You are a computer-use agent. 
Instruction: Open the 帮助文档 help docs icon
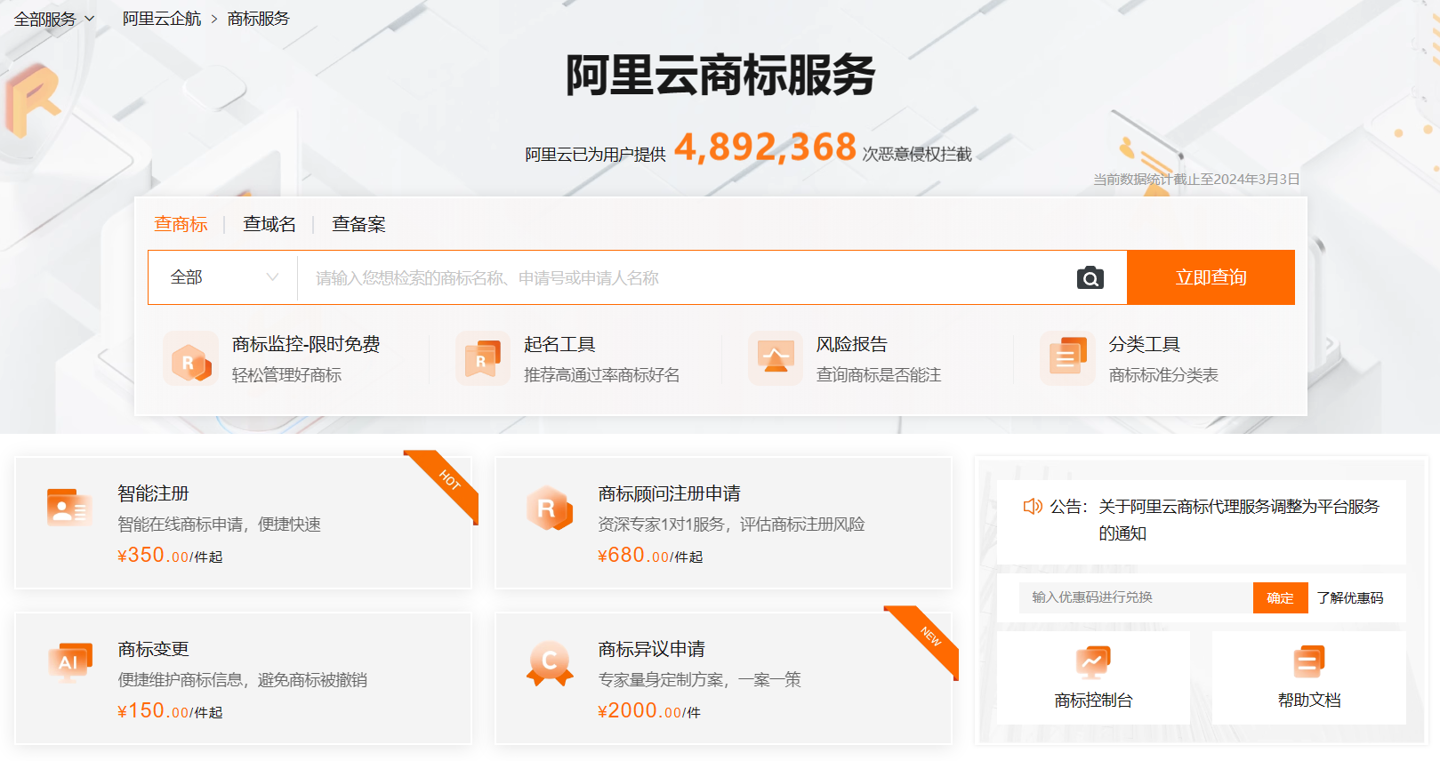coord(1308,661)
